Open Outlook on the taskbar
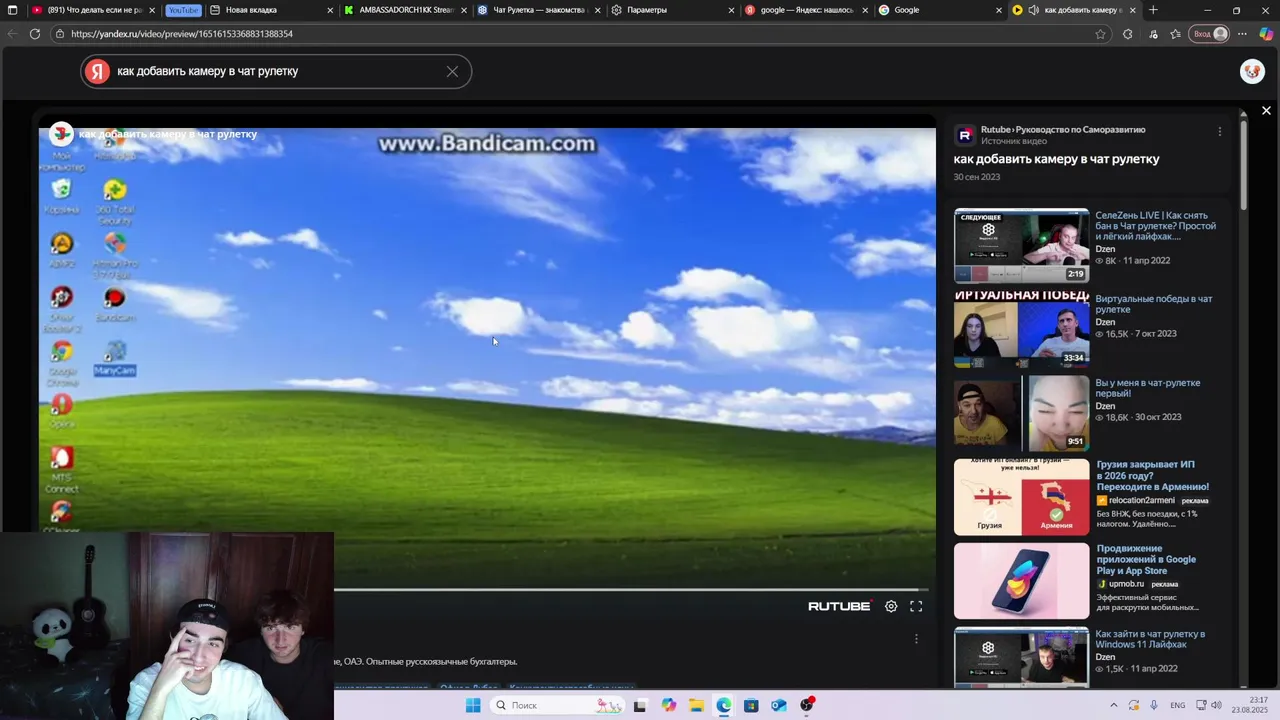Image resolution: width=1280 pixels, height=720 pixels. coord(779,705)
